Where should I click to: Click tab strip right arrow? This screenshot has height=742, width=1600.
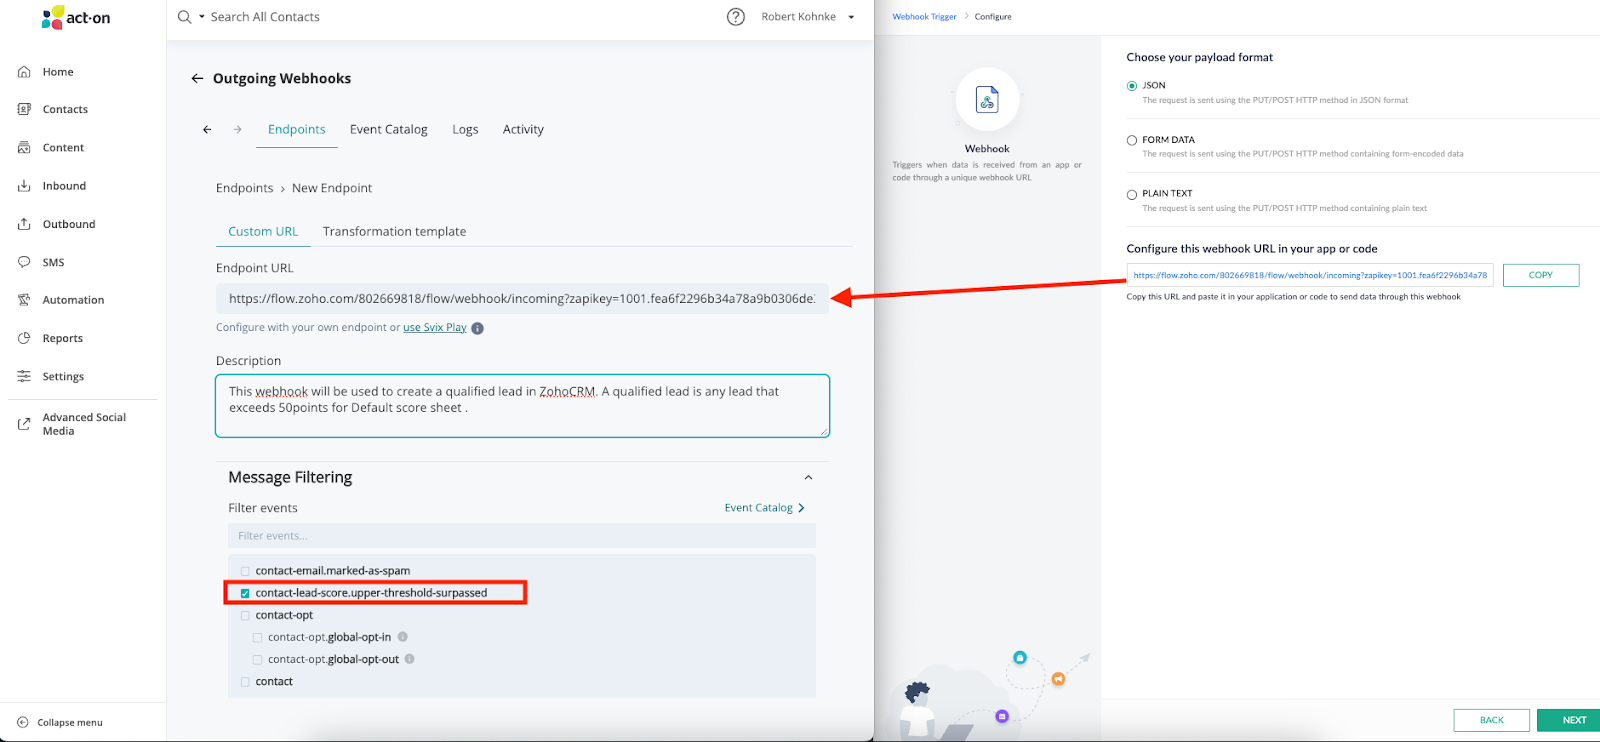(238, 129)
